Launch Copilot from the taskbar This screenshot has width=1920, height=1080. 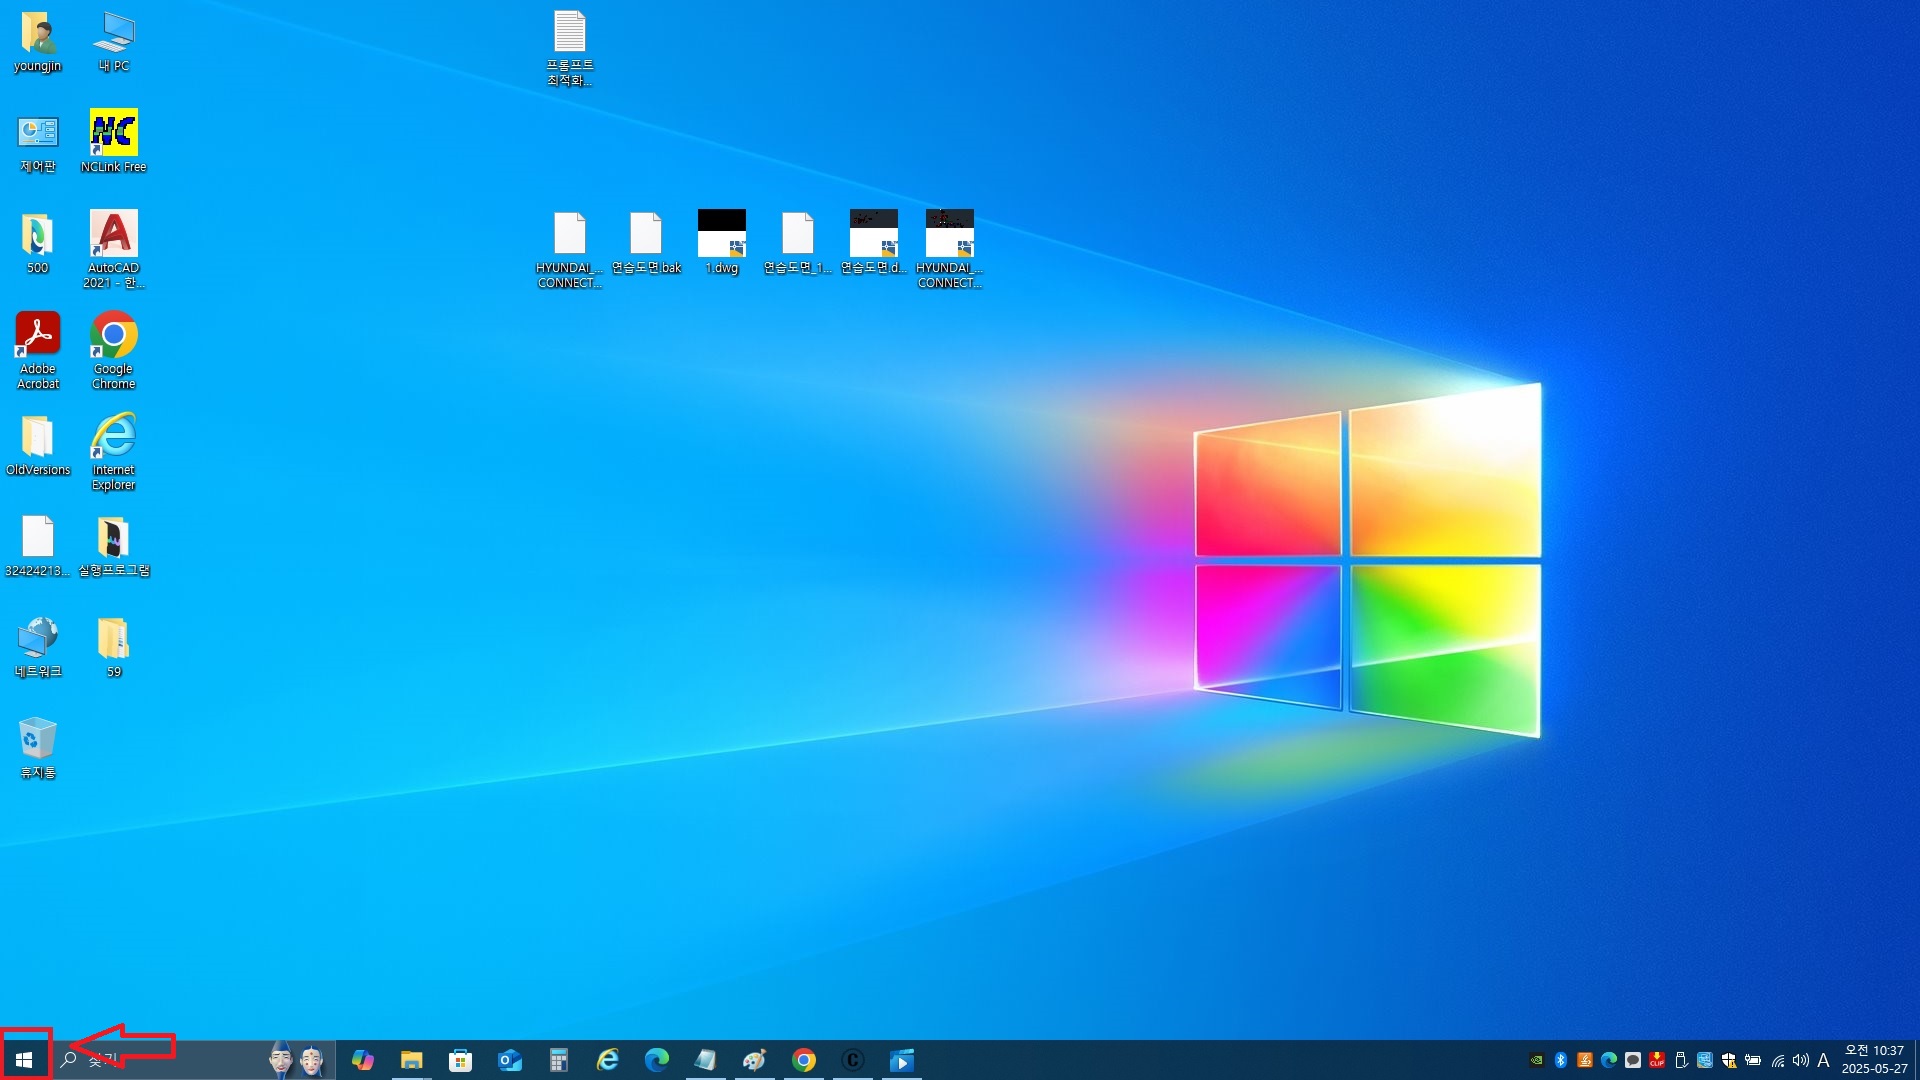click(362, 1059)
